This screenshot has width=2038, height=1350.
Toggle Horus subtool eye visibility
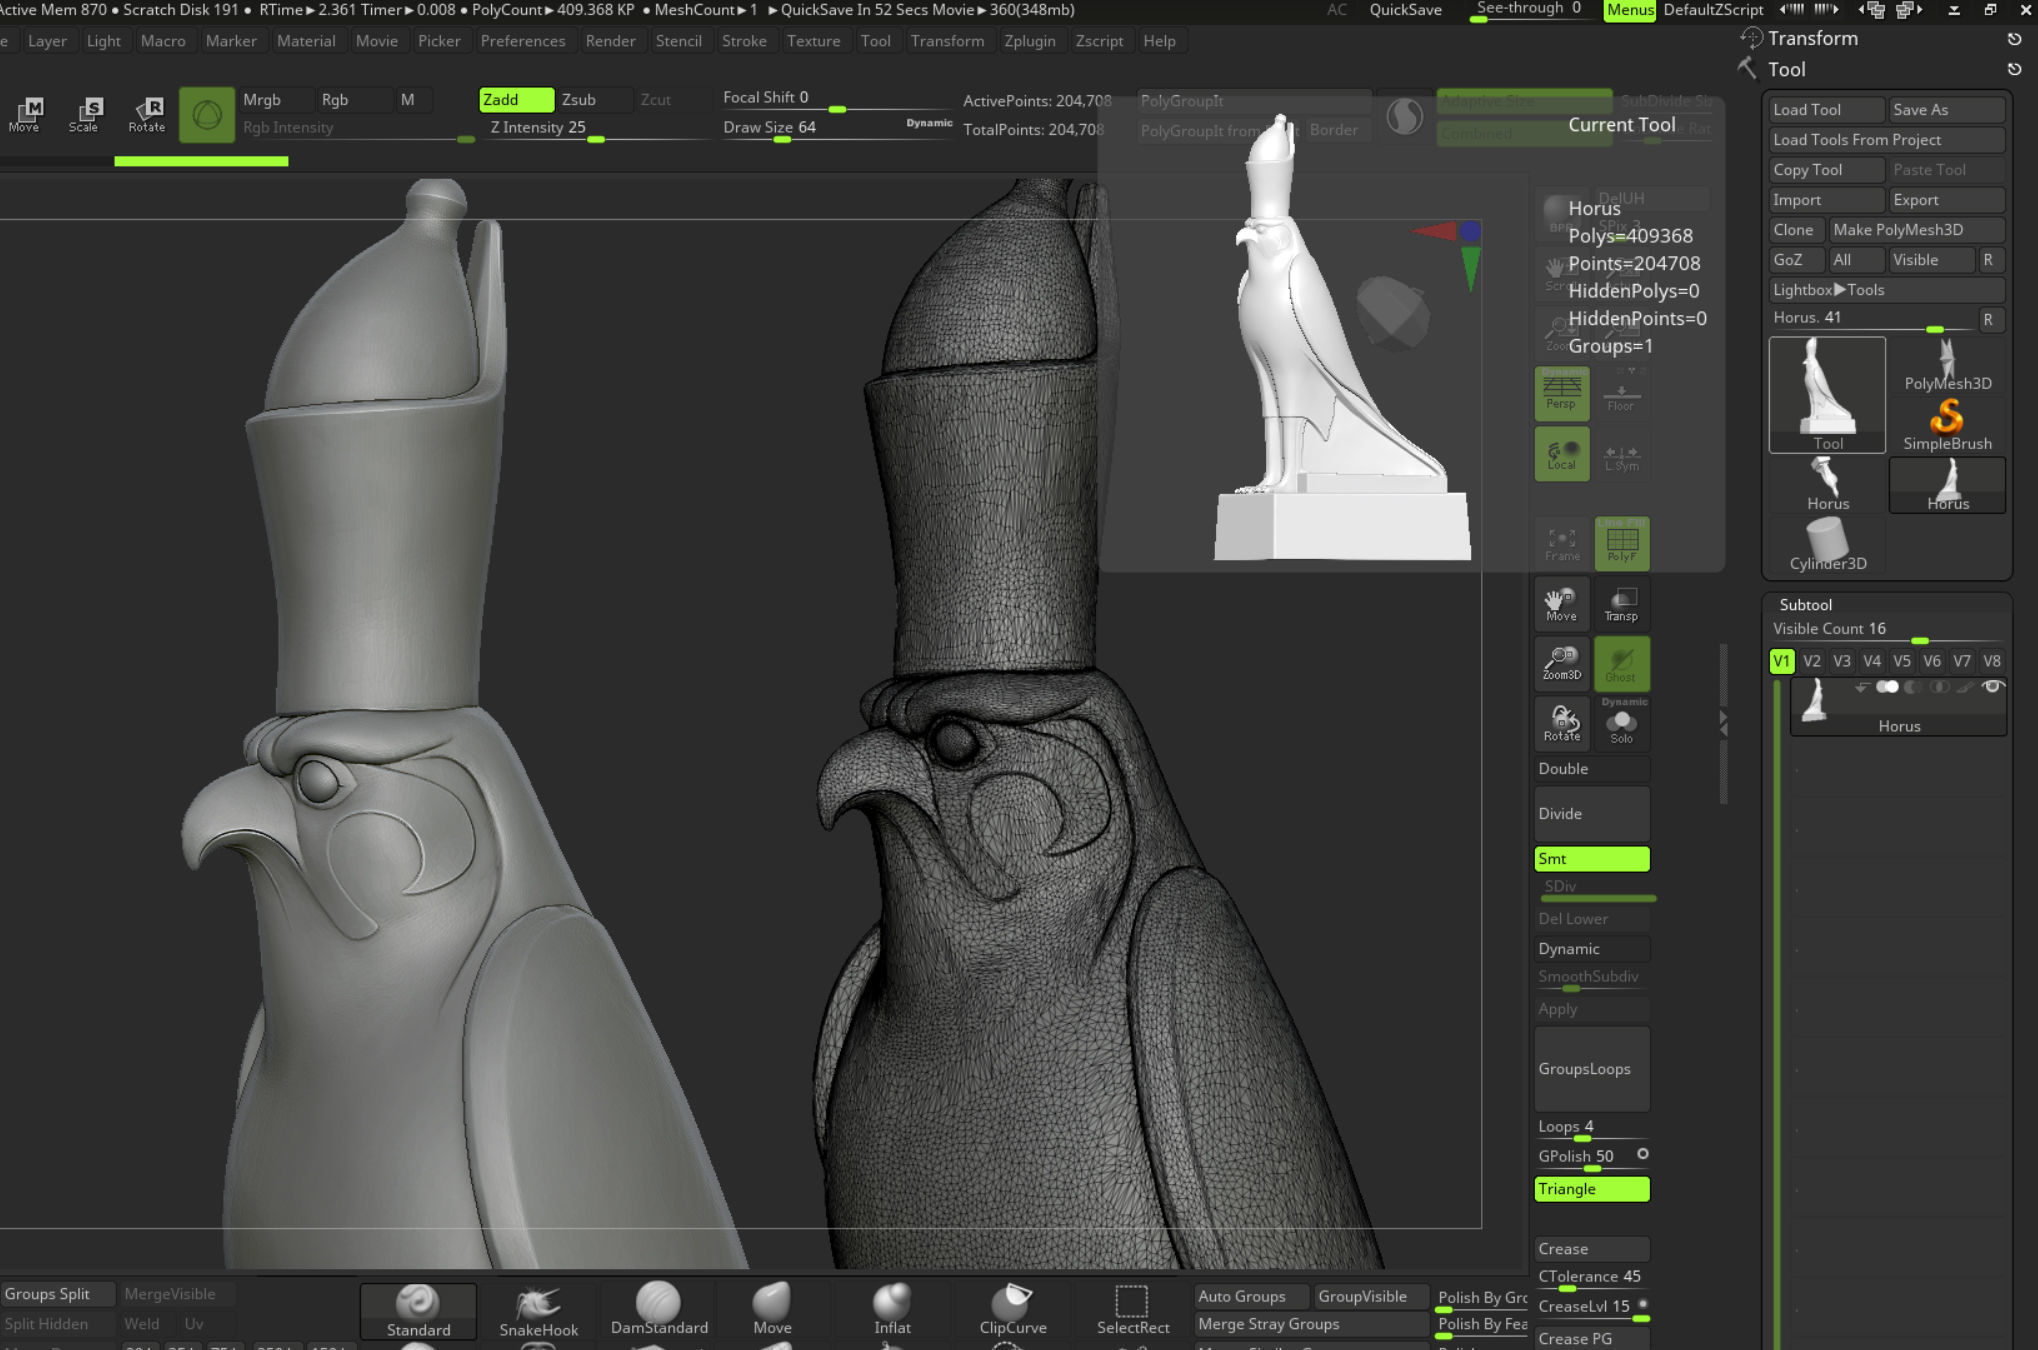coord(1992,687)
